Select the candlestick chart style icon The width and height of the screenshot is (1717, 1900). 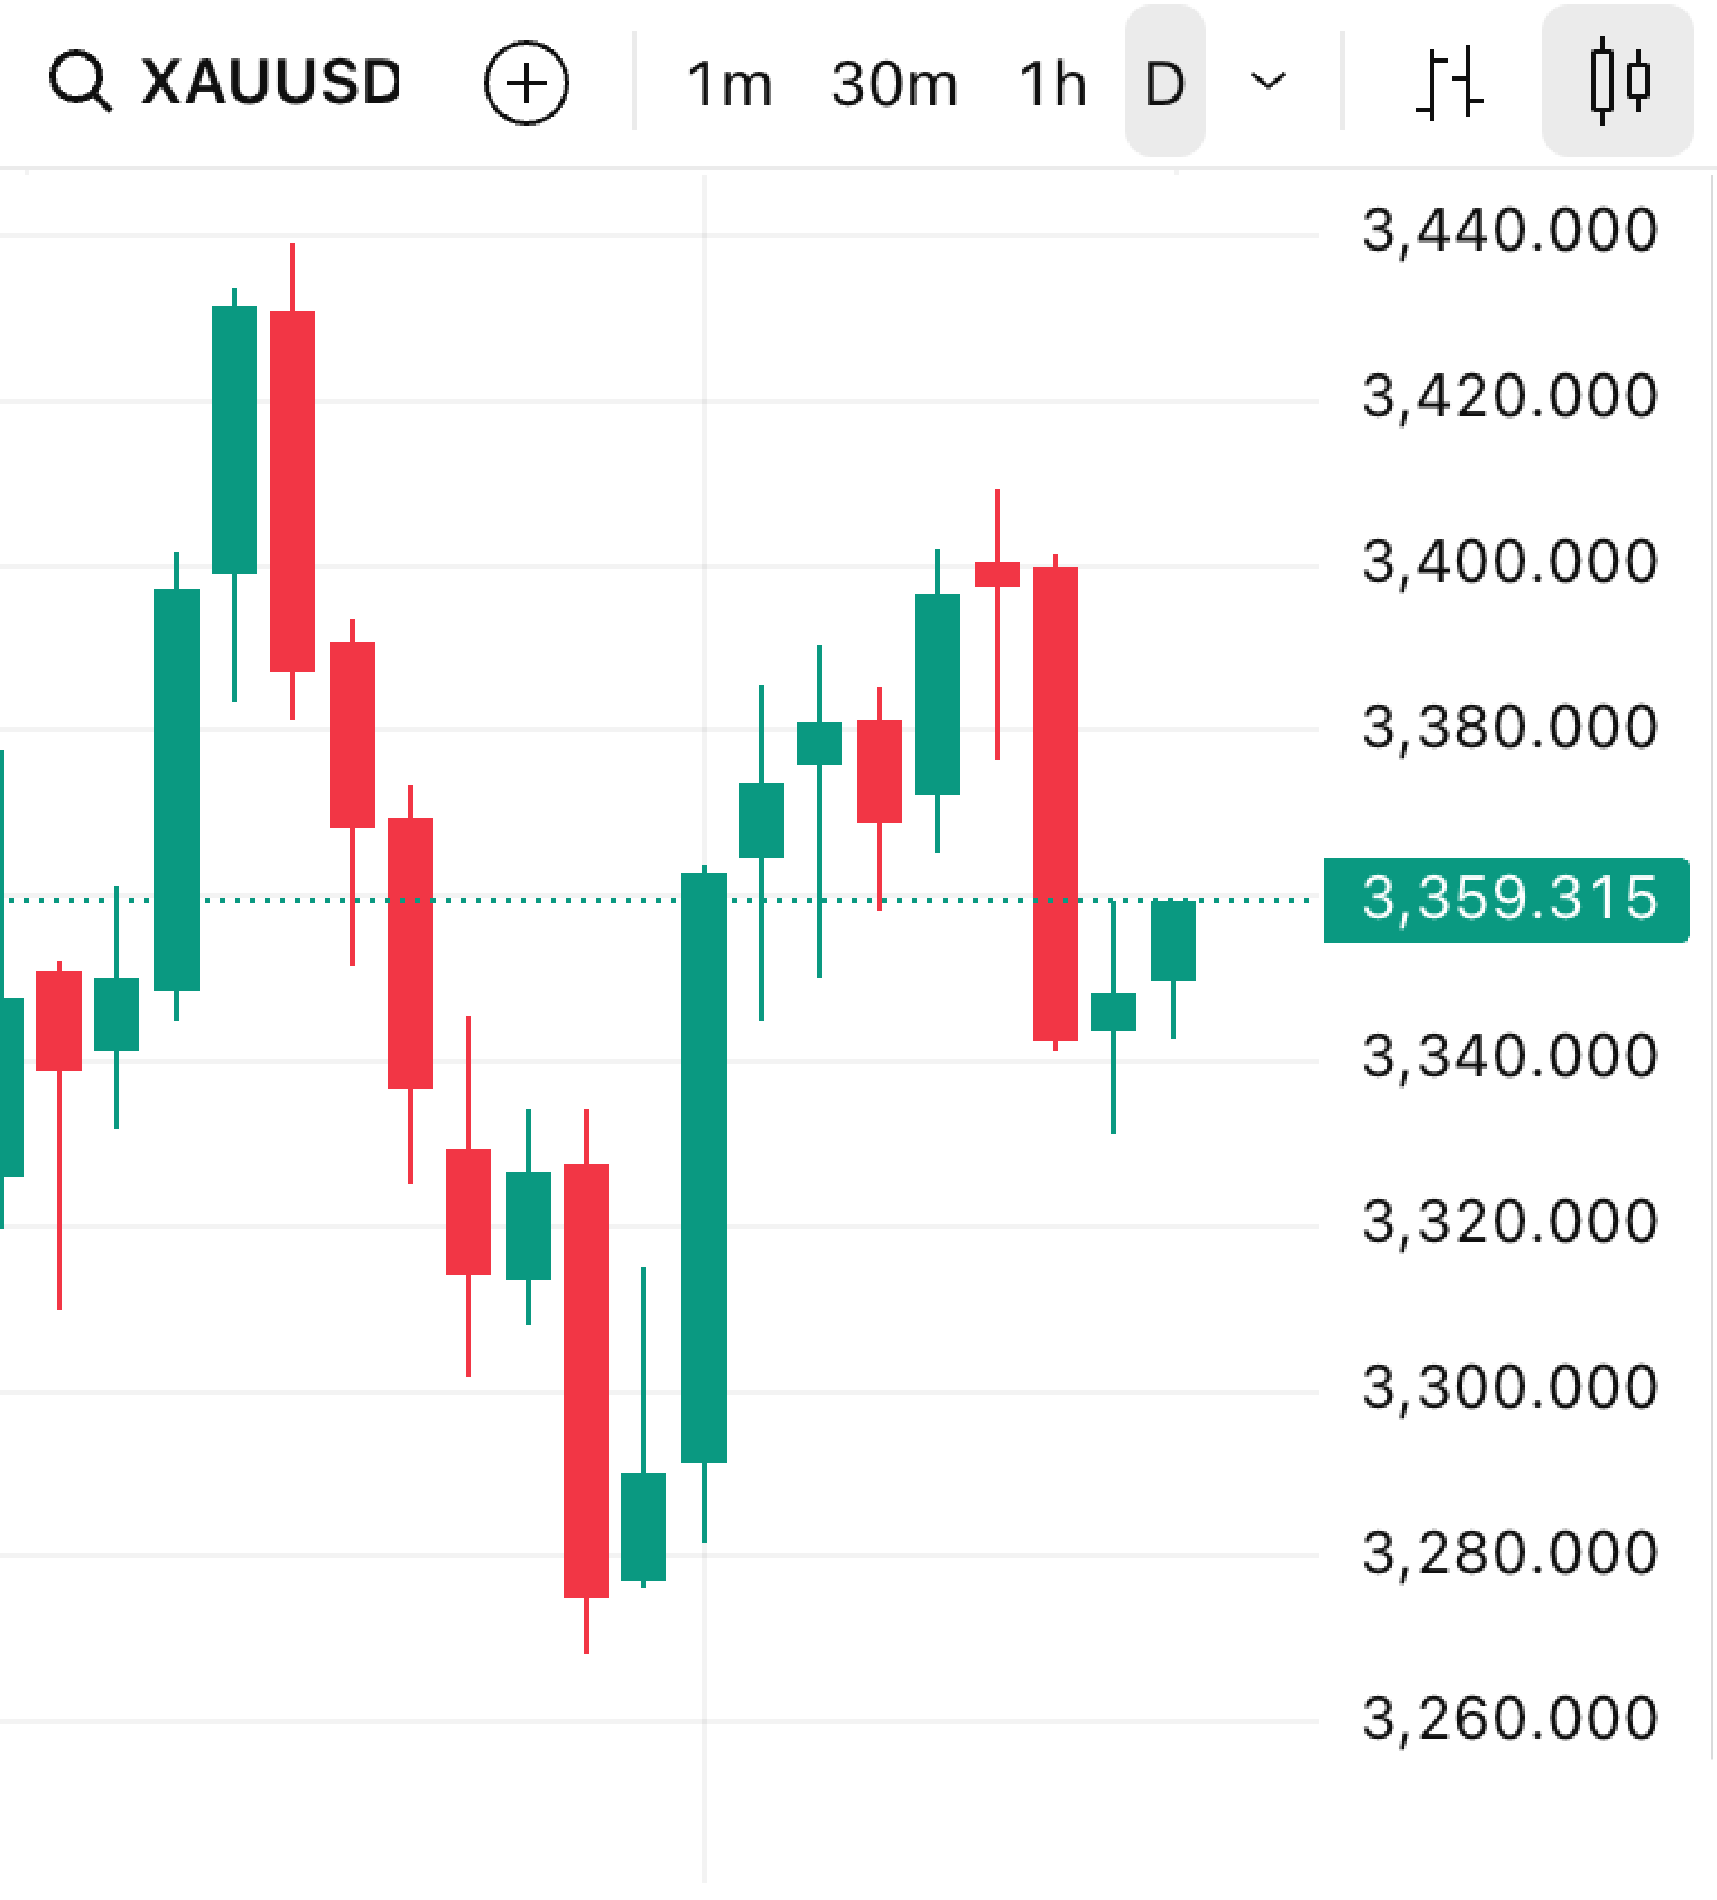point(1617,82)
